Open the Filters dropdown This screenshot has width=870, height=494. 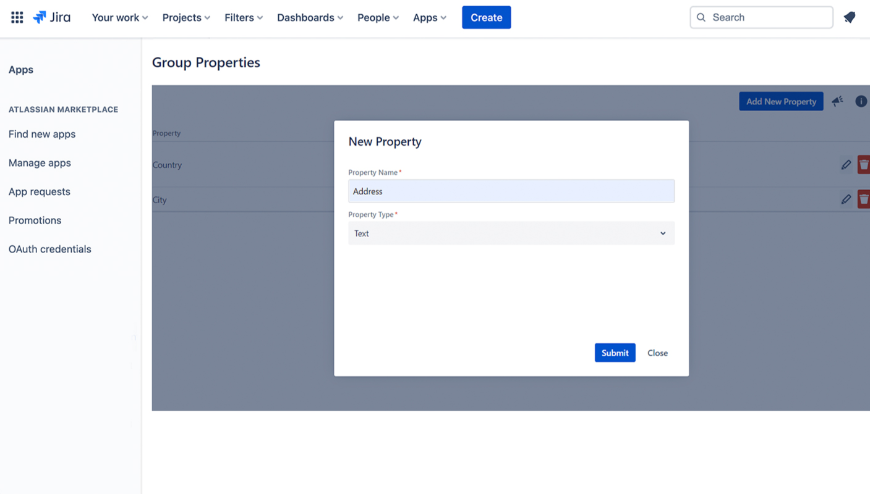(x=244, y=18)
